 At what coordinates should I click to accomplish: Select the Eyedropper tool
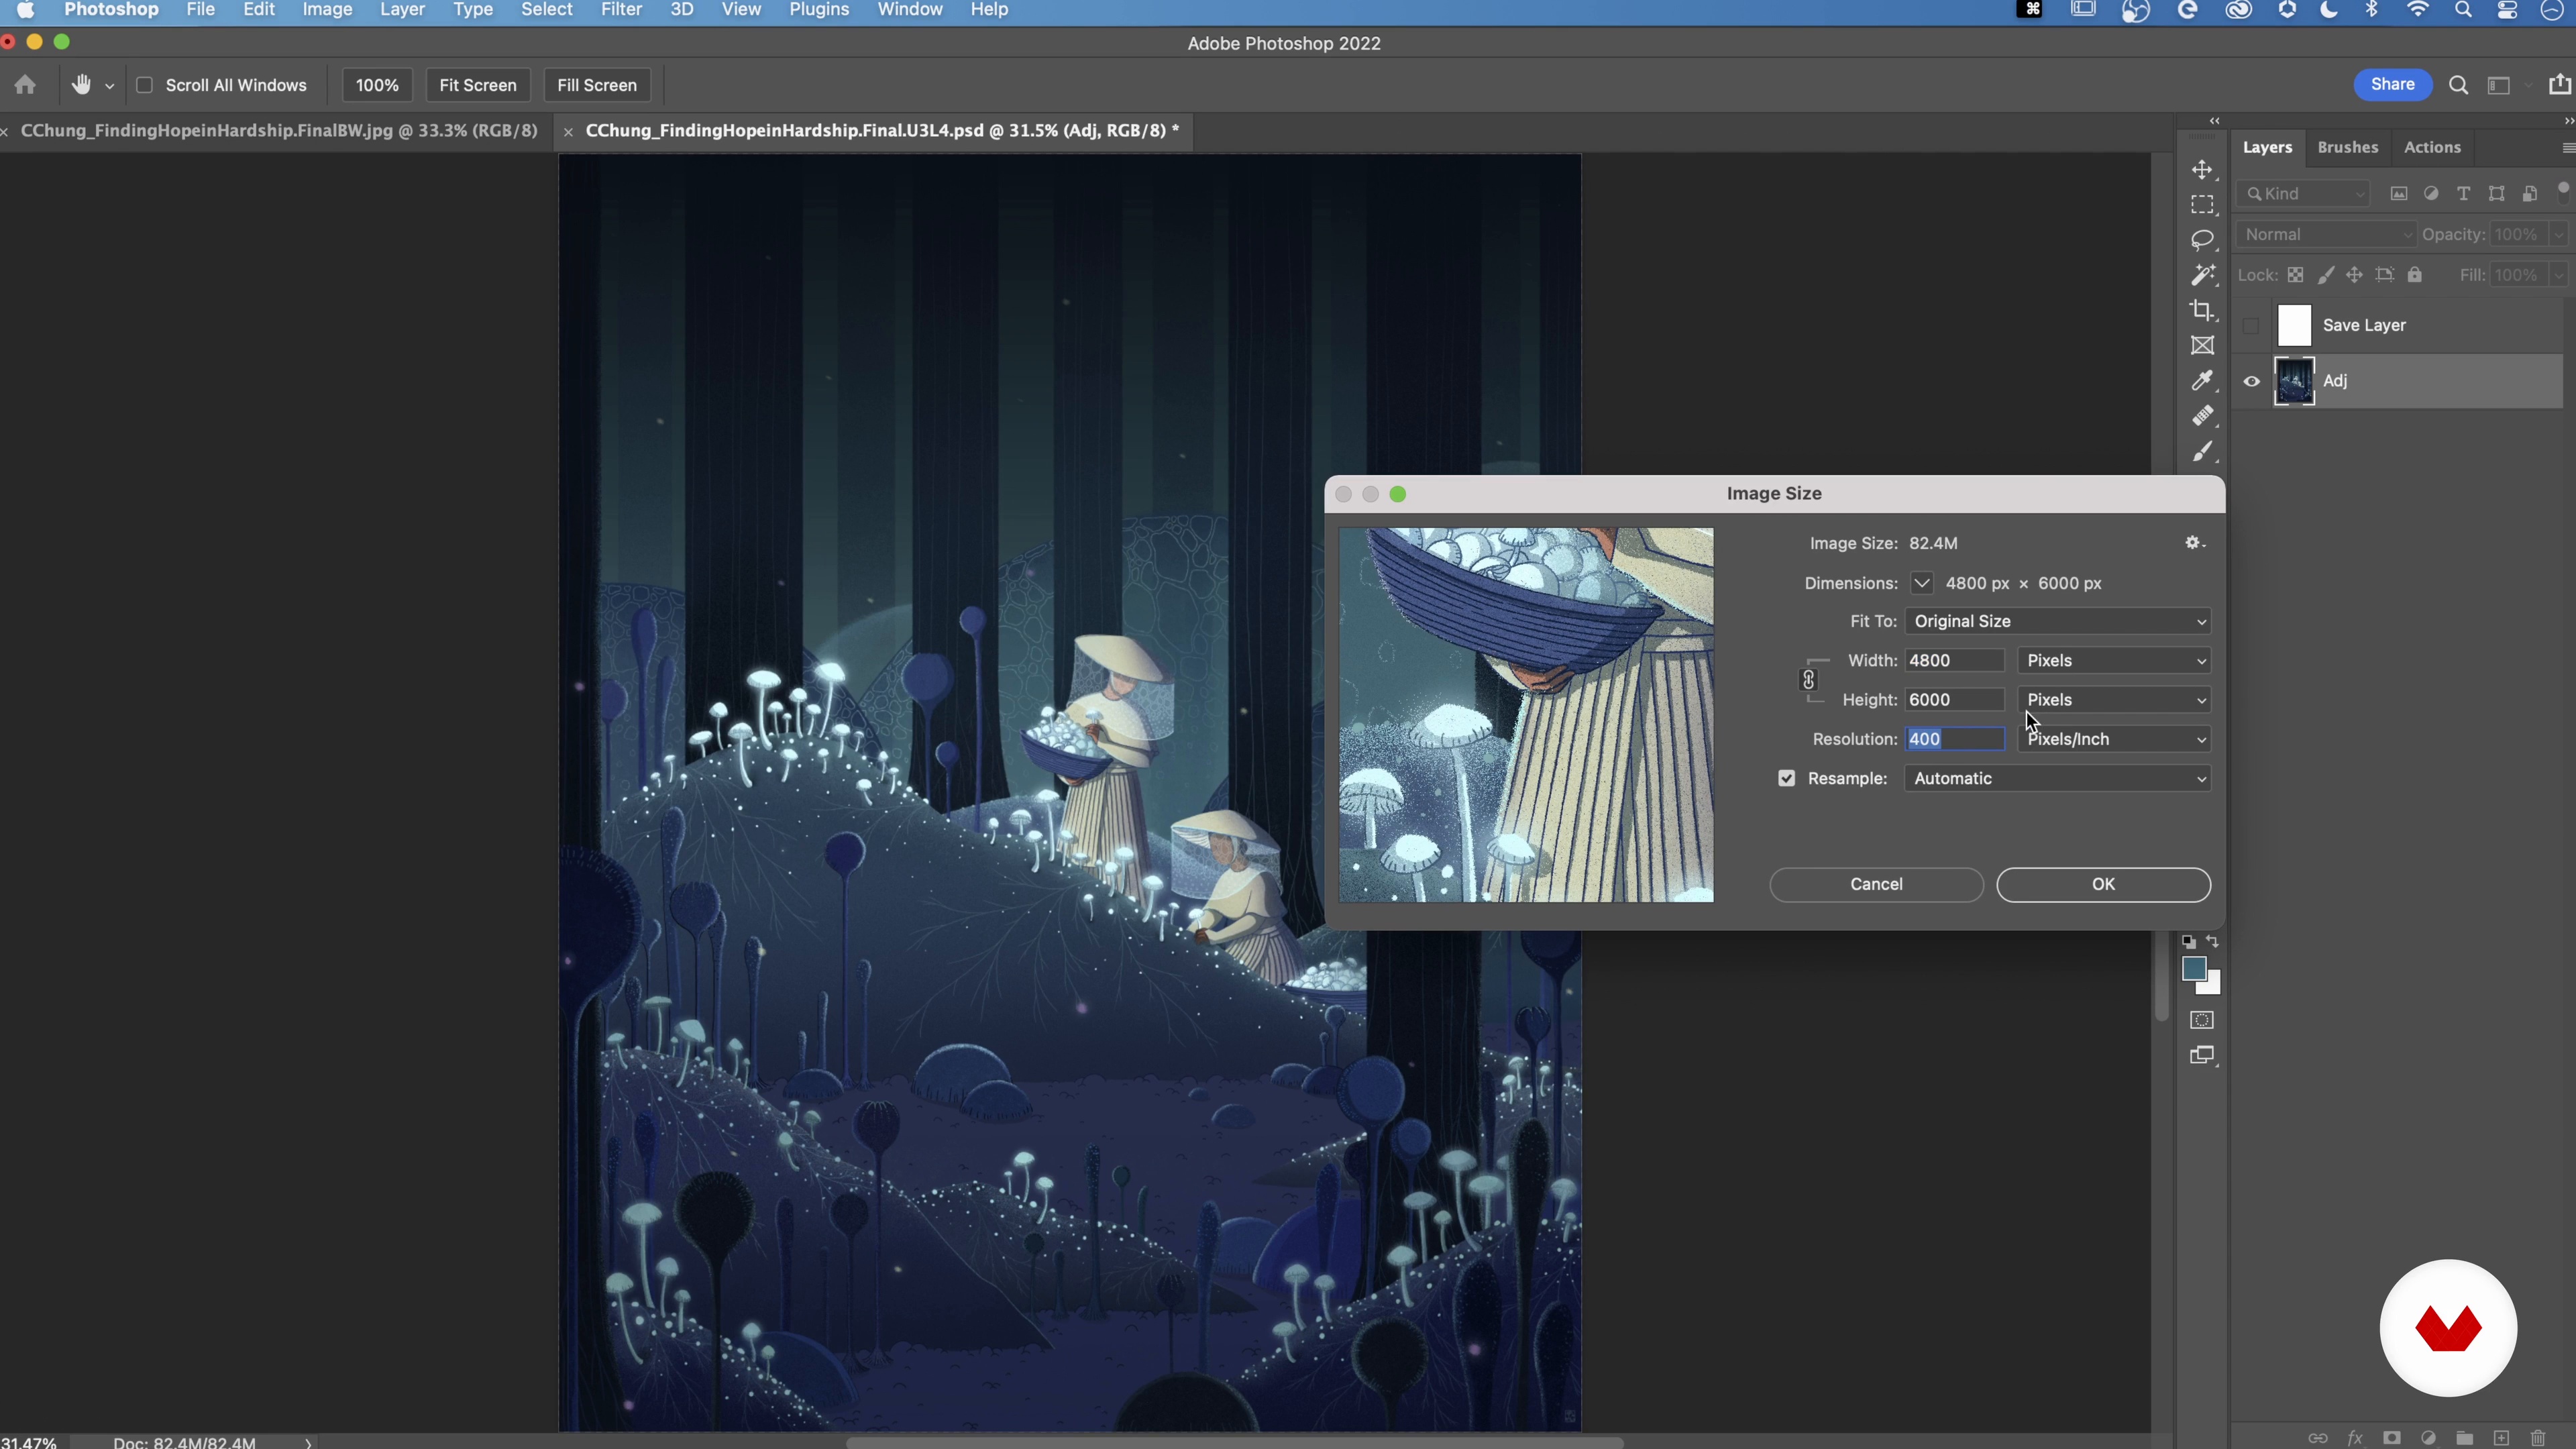(2202, 381)
